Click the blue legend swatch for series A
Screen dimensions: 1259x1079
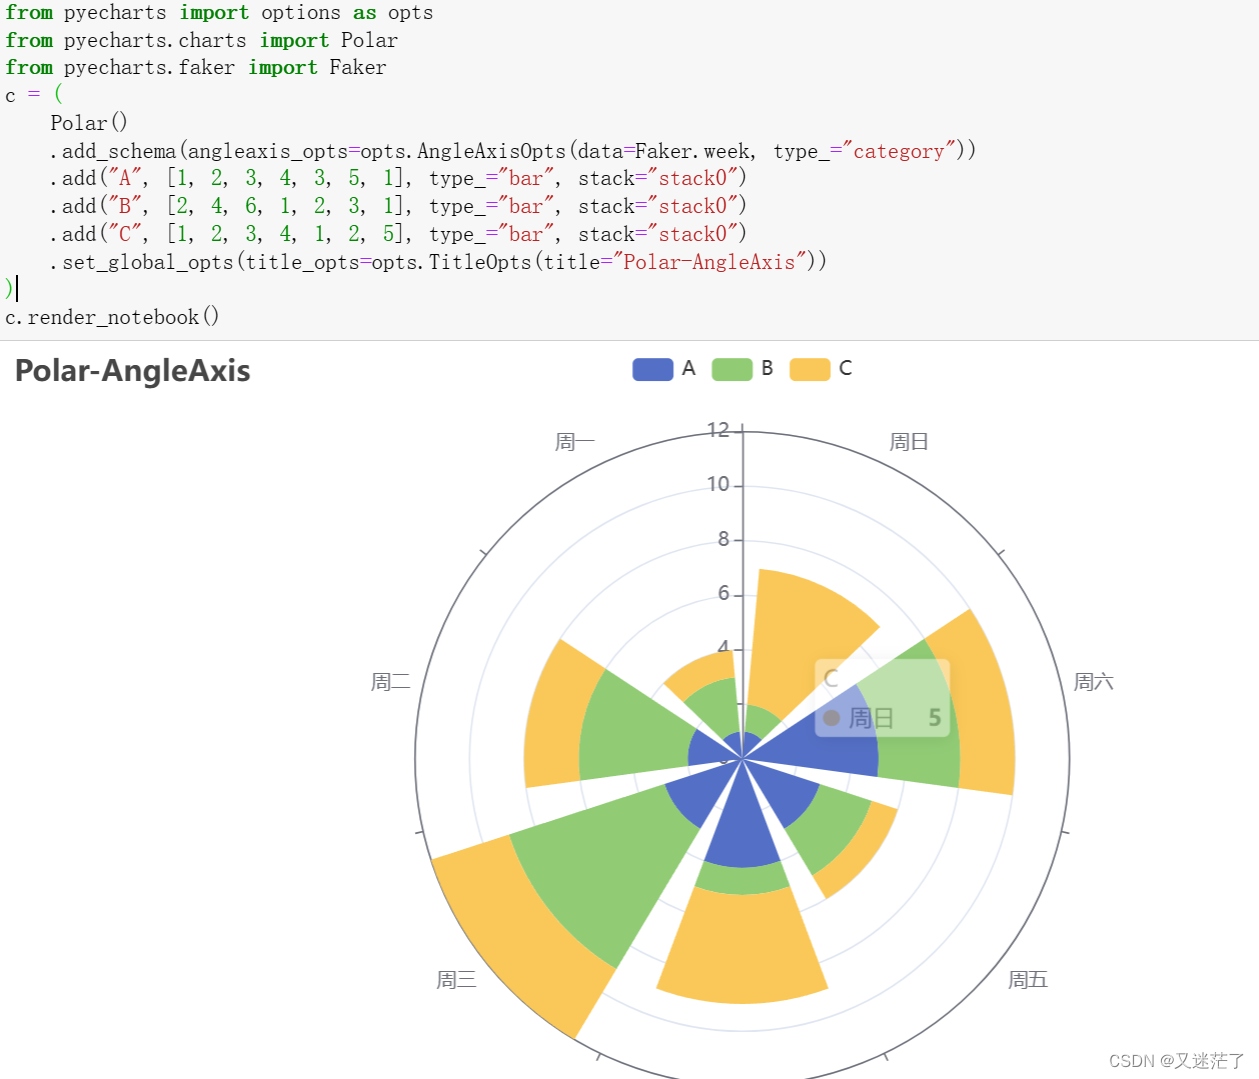pyautogui.click(x=652, y=369)
